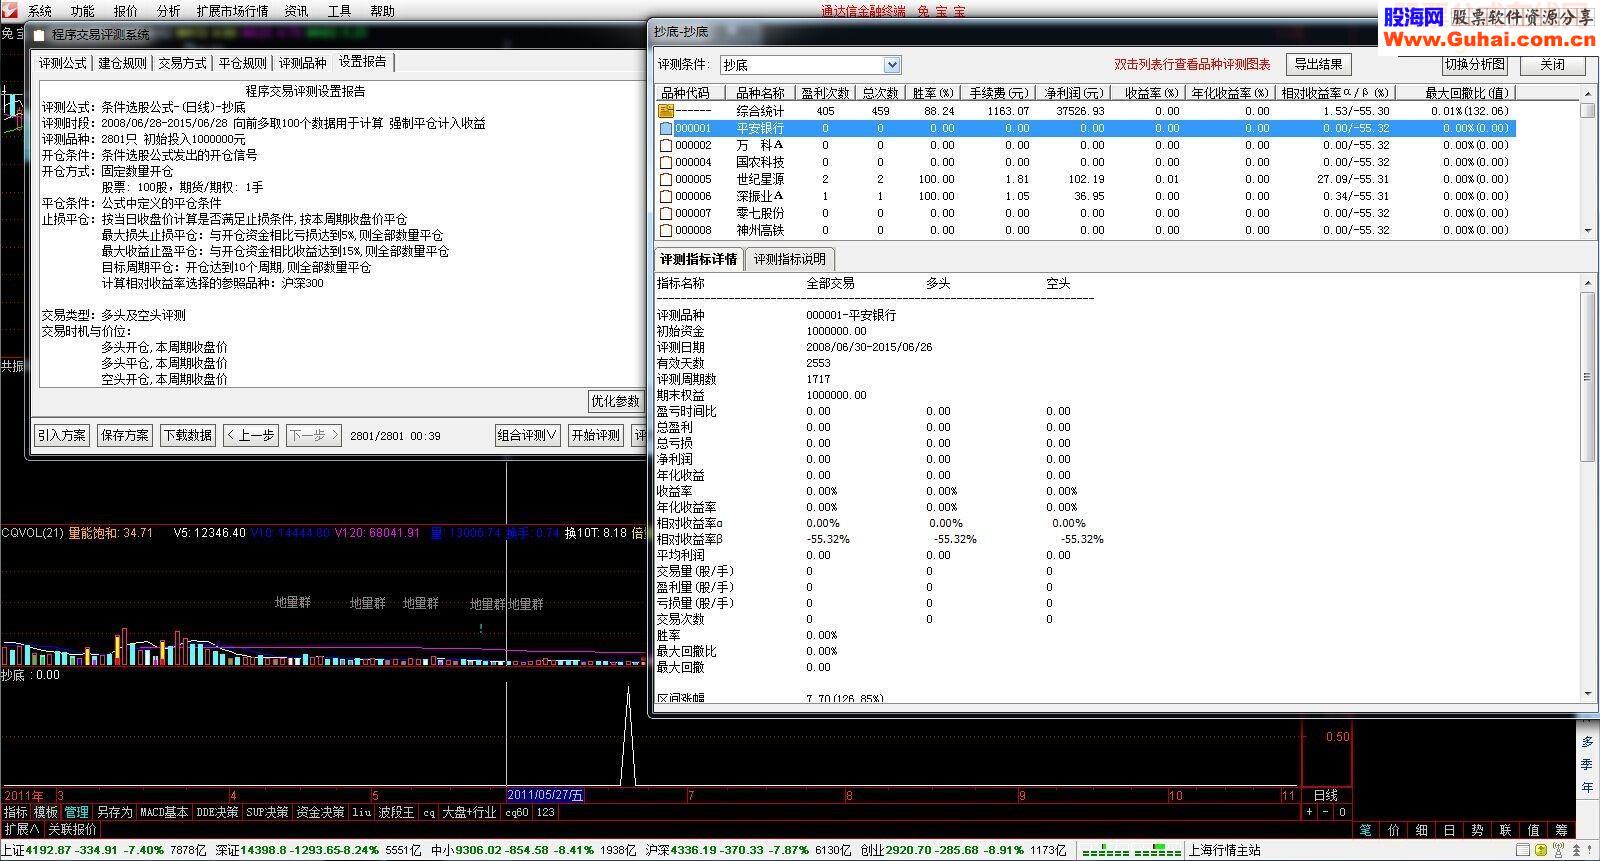1600x861 pixels.
Task: Click the 关联报价 button at bottom left
Action: click(x=72, y=829)
